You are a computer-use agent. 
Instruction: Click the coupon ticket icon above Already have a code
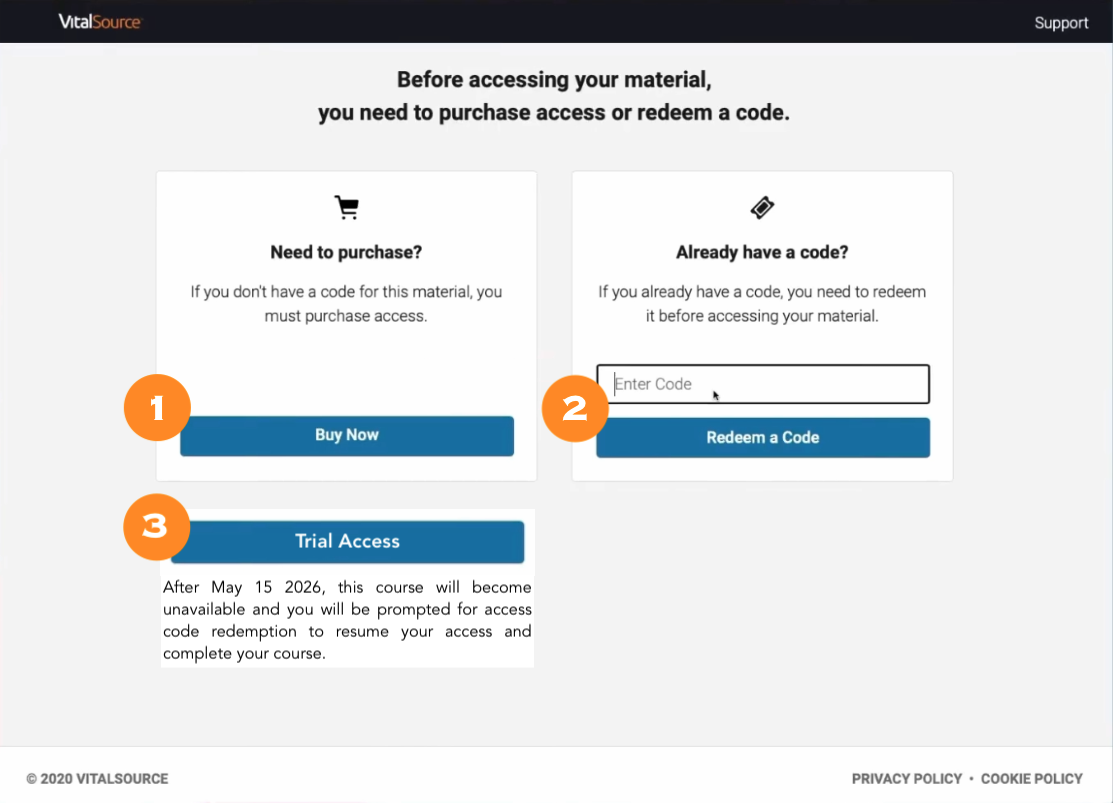(762, 207)
